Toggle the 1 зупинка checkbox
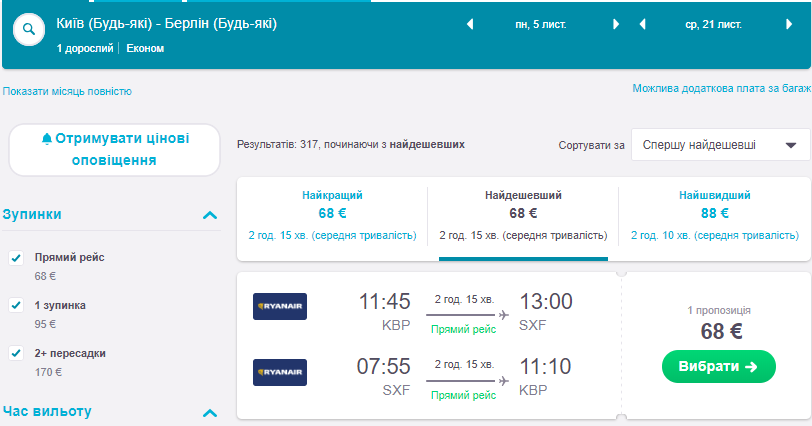The height and width of the screenshot is (426, 812). click(x=16, y=305)
